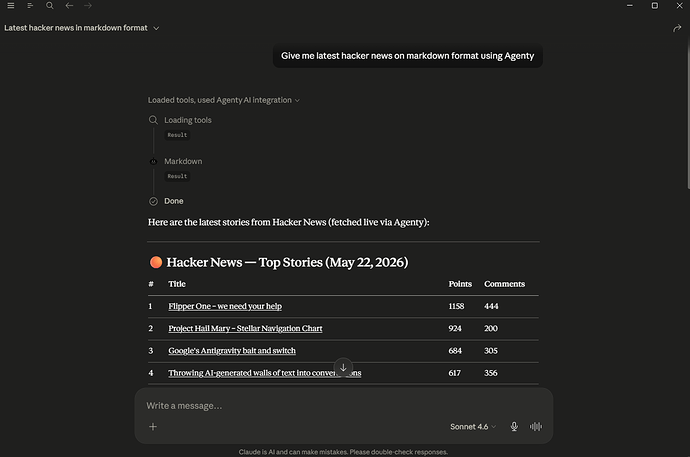The height and width of the screenshot is (457, 690).
Task: Click the Points column header
Action: [x=460, y=284]
